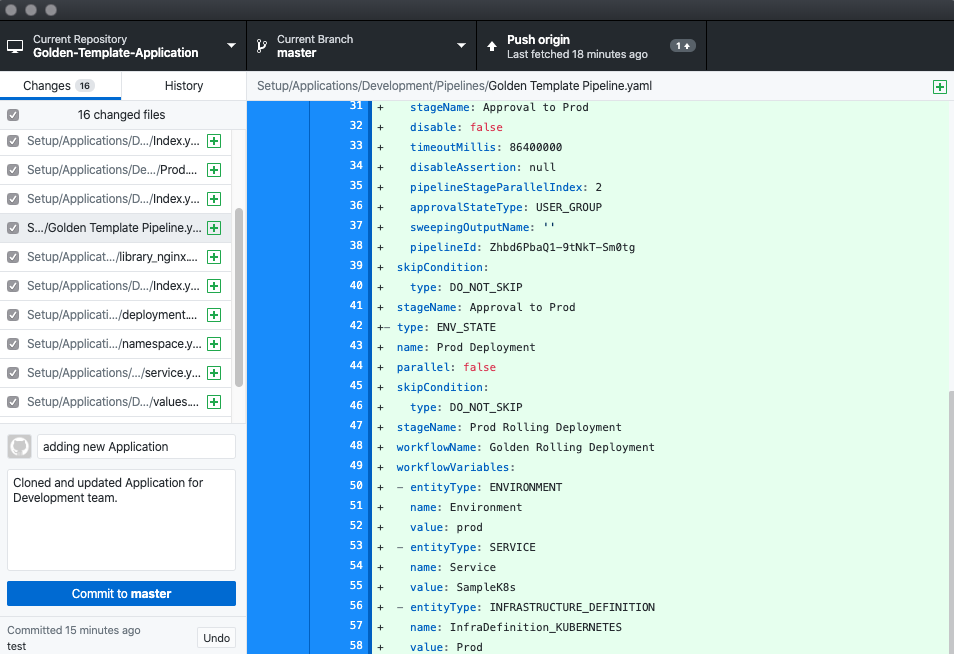Image resolution: width=954 pixels, height=654 pixels.
Task: Click the 16 count badge on Changes
Action: 85,86
